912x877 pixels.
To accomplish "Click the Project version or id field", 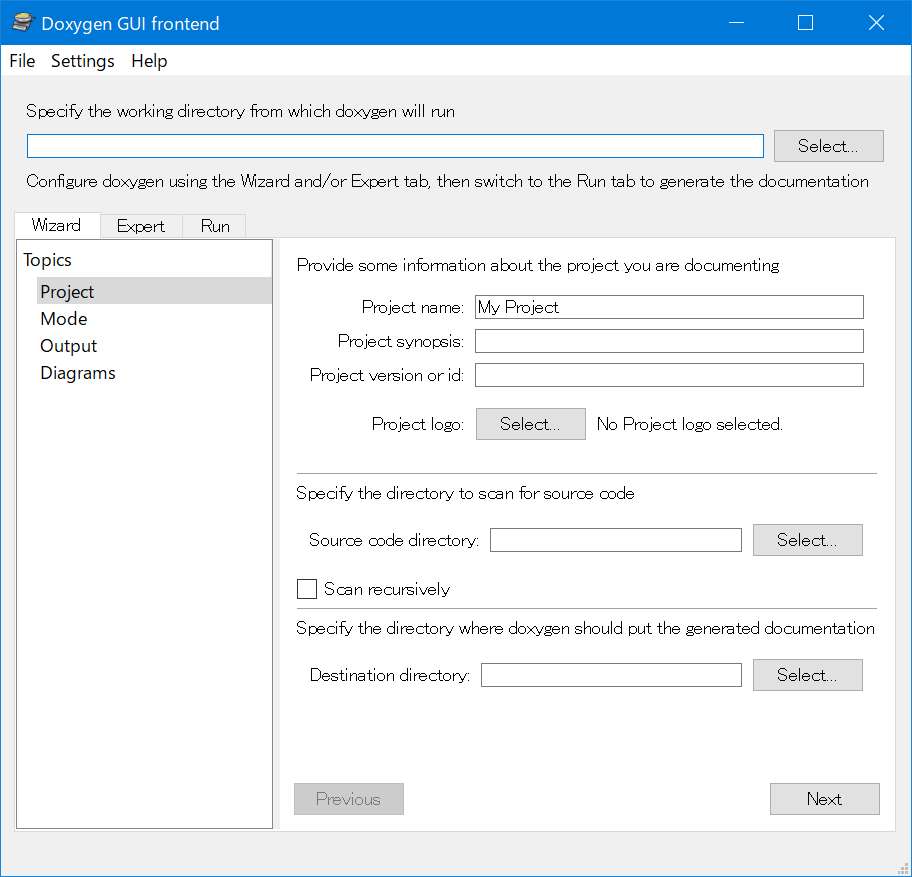I will 669,375.
